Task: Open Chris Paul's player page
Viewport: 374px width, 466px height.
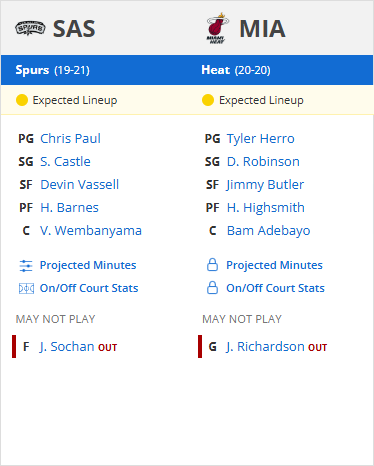Action: click(70, 139)
